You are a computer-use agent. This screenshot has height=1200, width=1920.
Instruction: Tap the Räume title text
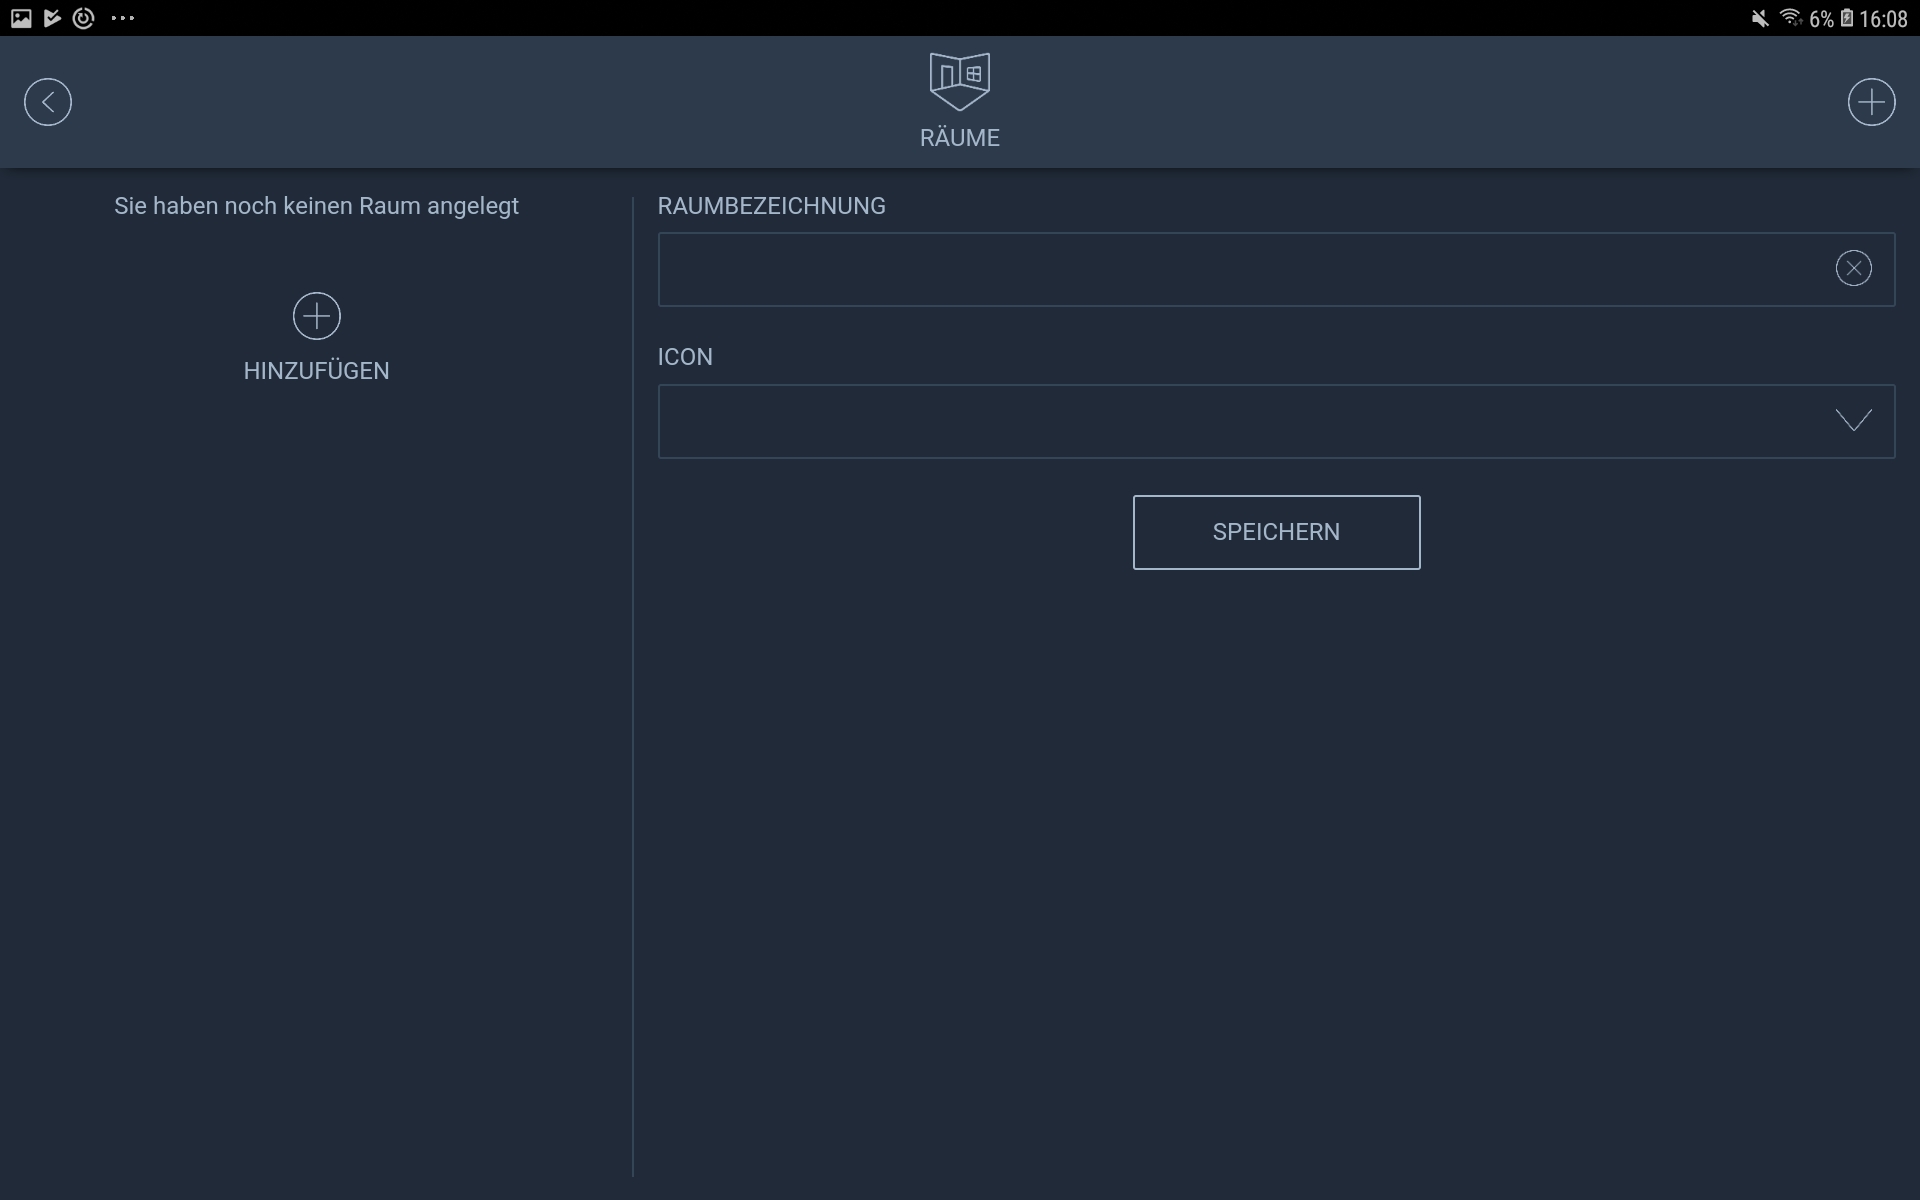[x=959, y=138]
